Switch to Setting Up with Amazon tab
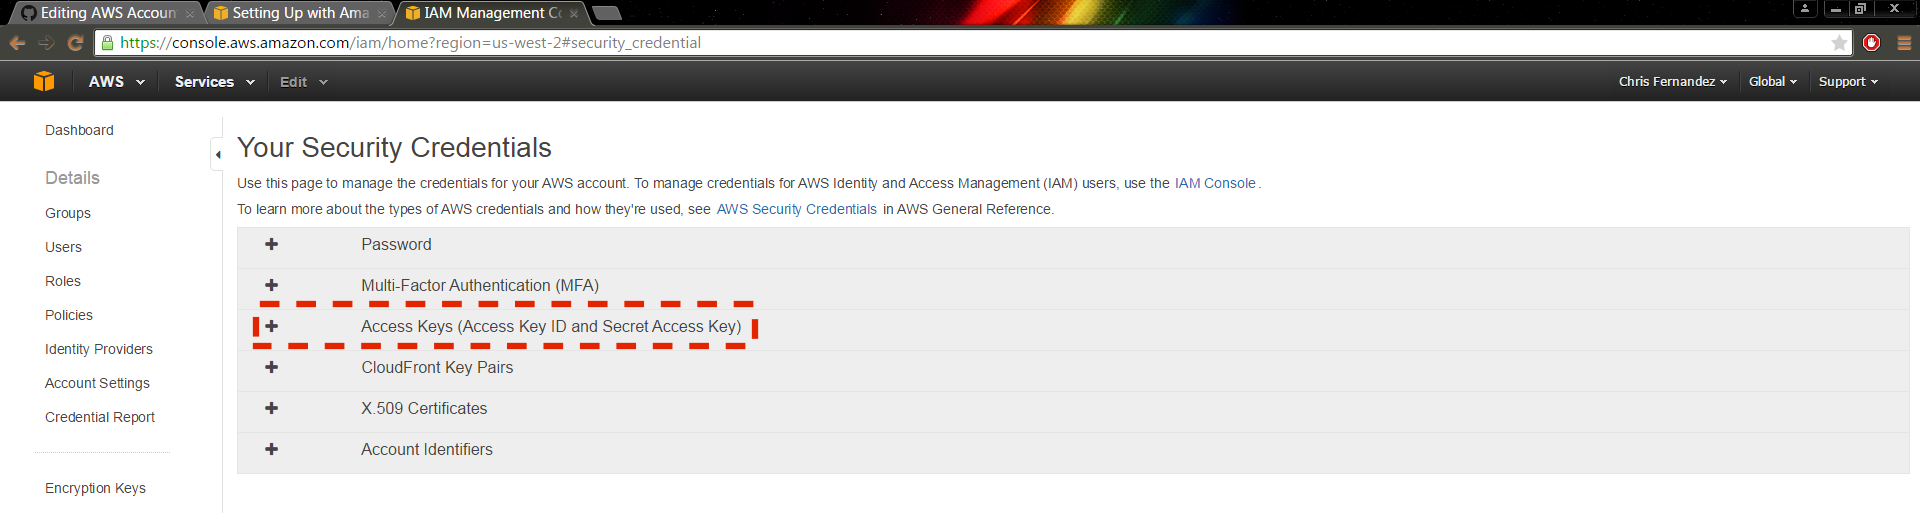Image resolution: width=1920 pixels, height=513 pixels. pos(298,13)
